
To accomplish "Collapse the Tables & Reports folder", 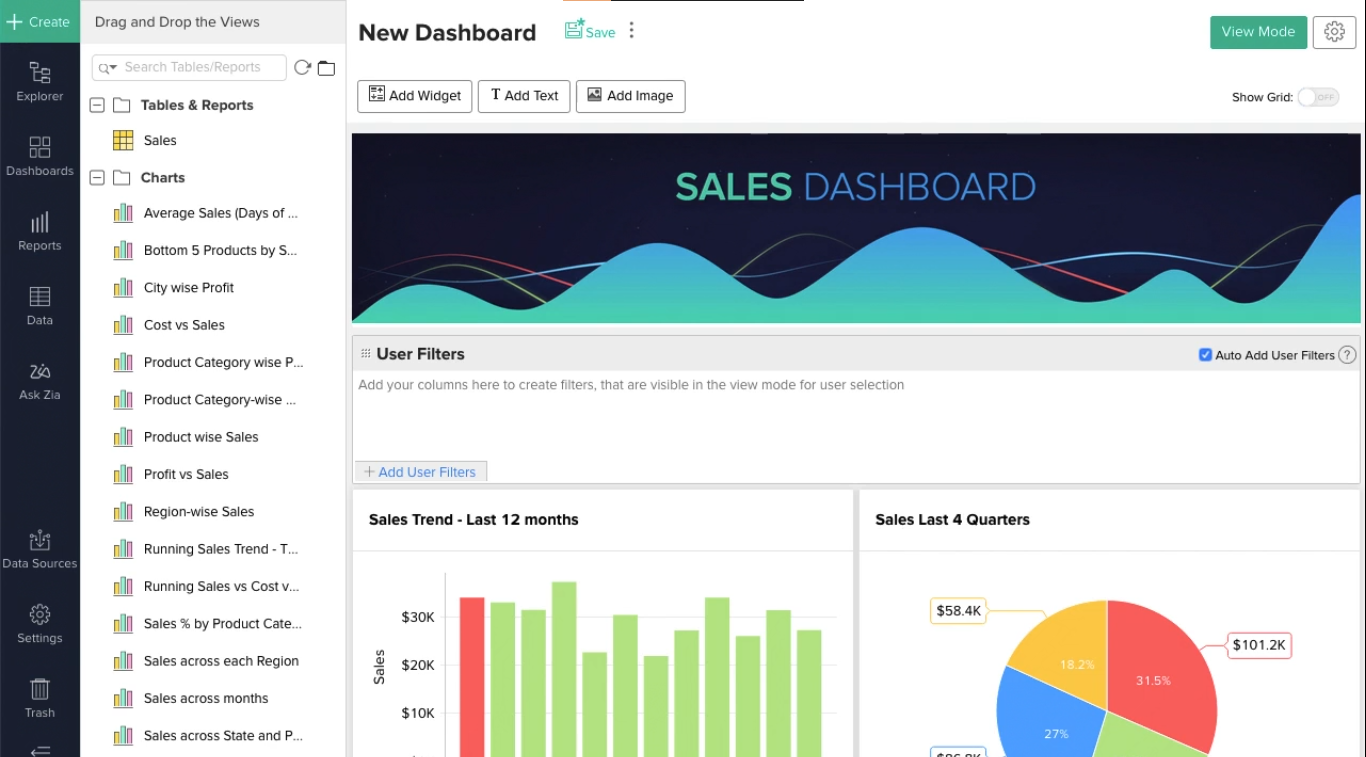I will (x=96, y=105).
